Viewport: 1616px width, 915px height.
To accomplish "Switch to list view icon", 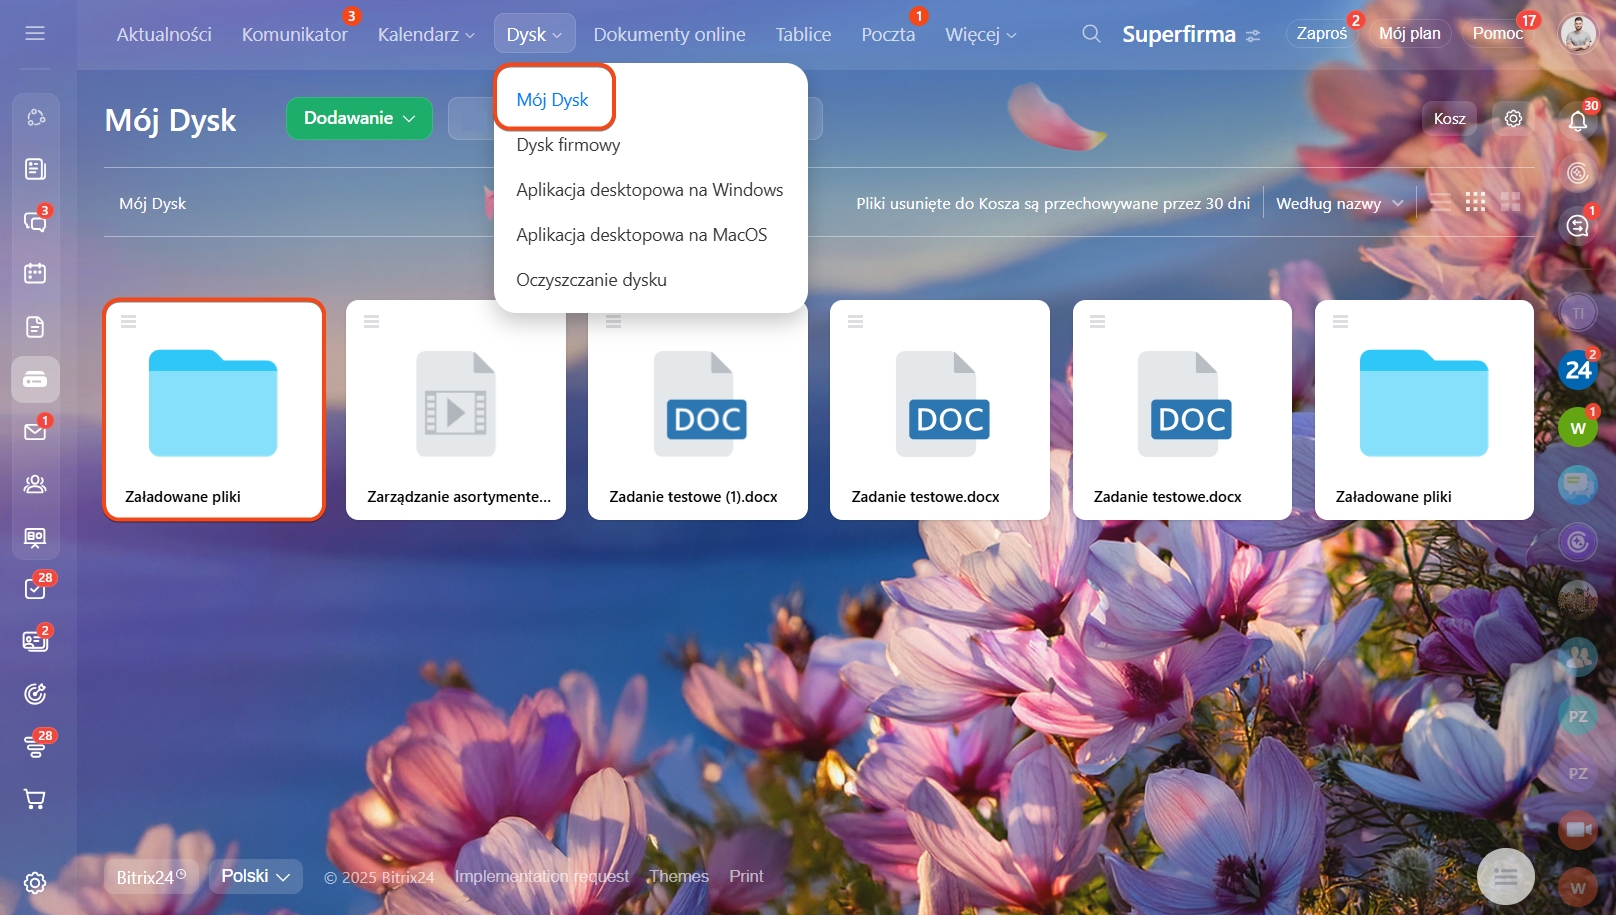I will (1441, 202).
